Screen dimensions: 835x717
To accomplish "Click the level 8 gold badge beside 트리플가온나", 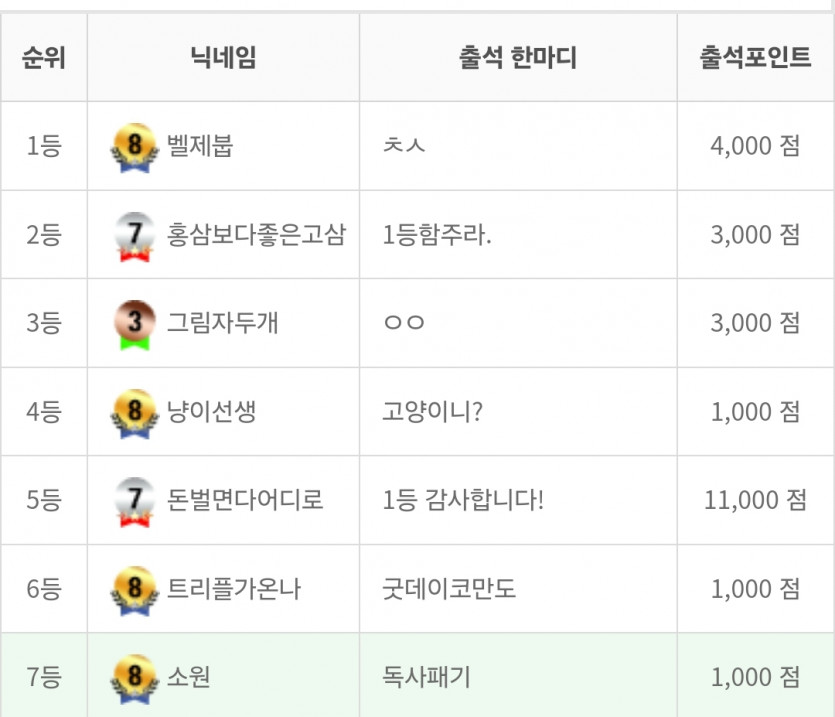I will 135,590.
